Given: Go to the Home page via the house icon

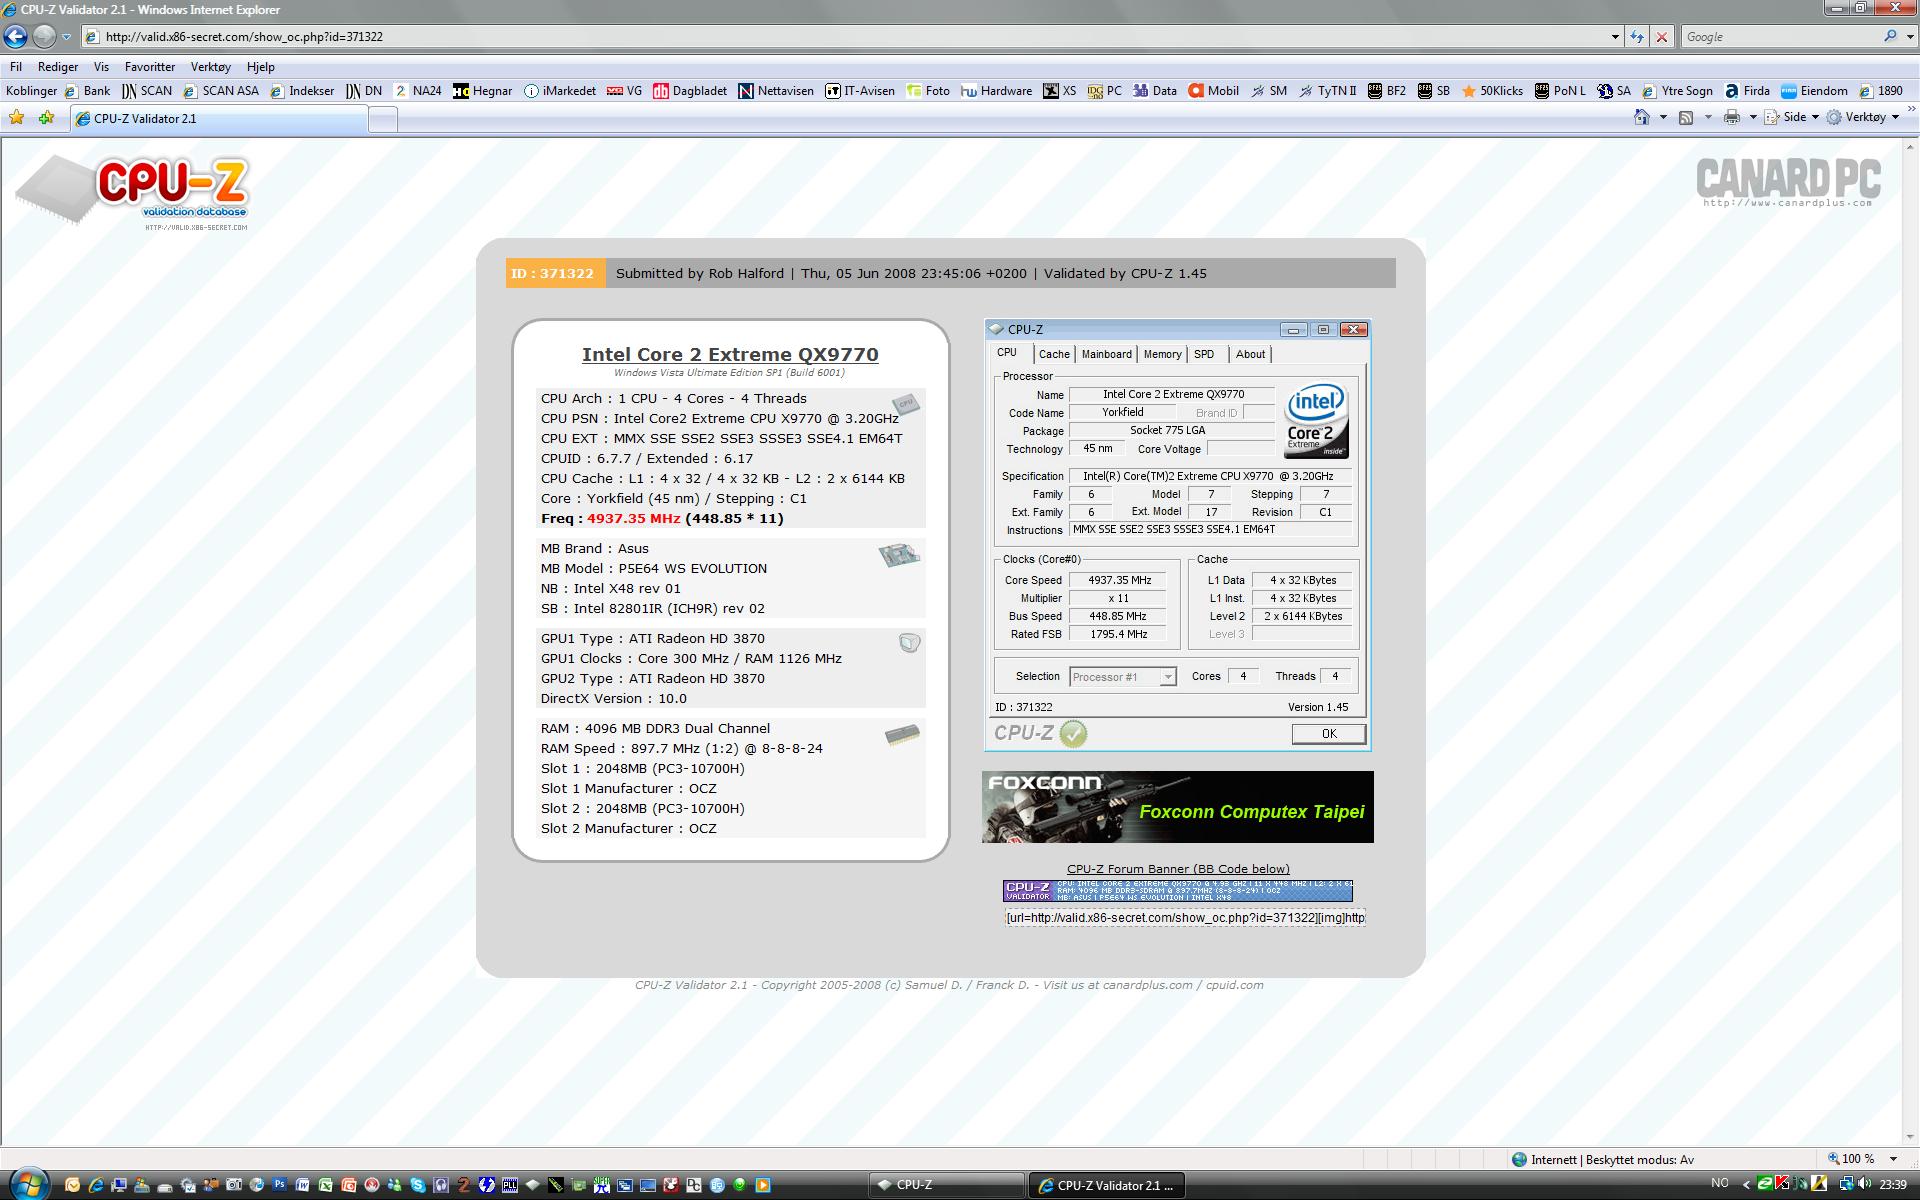Looking at the screenshot, I should [1642, 117].
